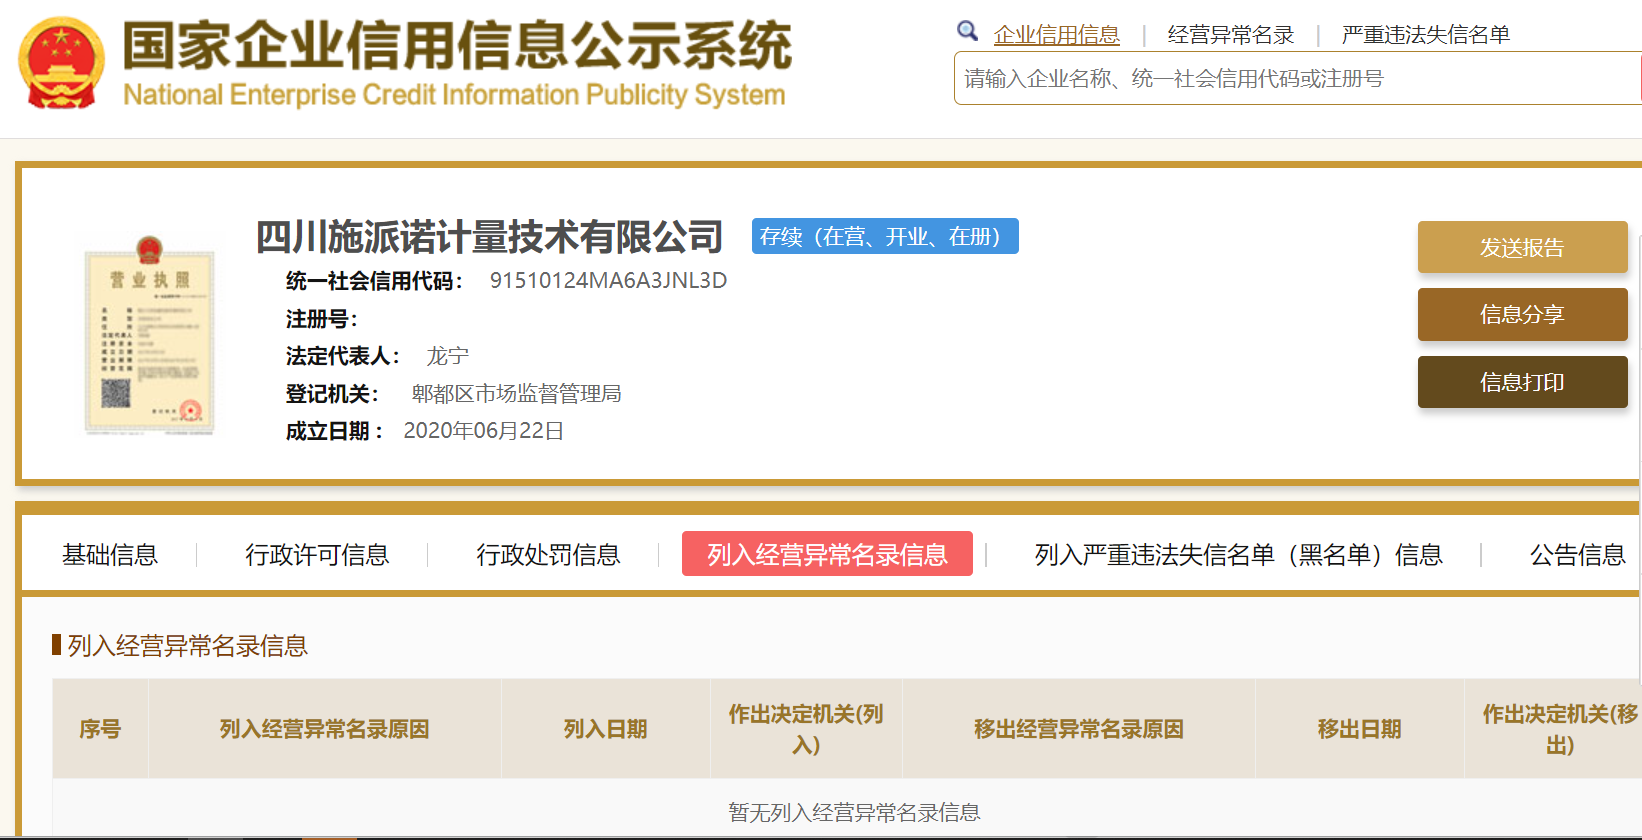Screen dimensions: 1642x840
Task: Select 严重违法失信名单 search category
Action: point(1425,35)
